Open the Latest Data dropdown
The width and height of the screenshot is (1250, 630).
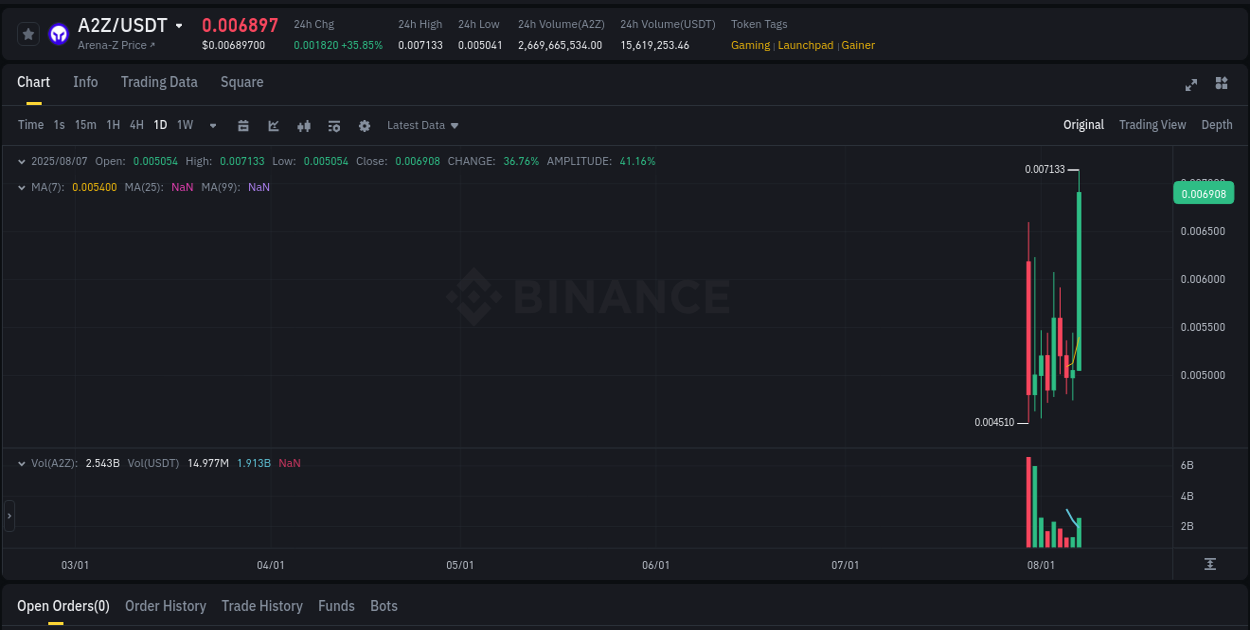422,125
